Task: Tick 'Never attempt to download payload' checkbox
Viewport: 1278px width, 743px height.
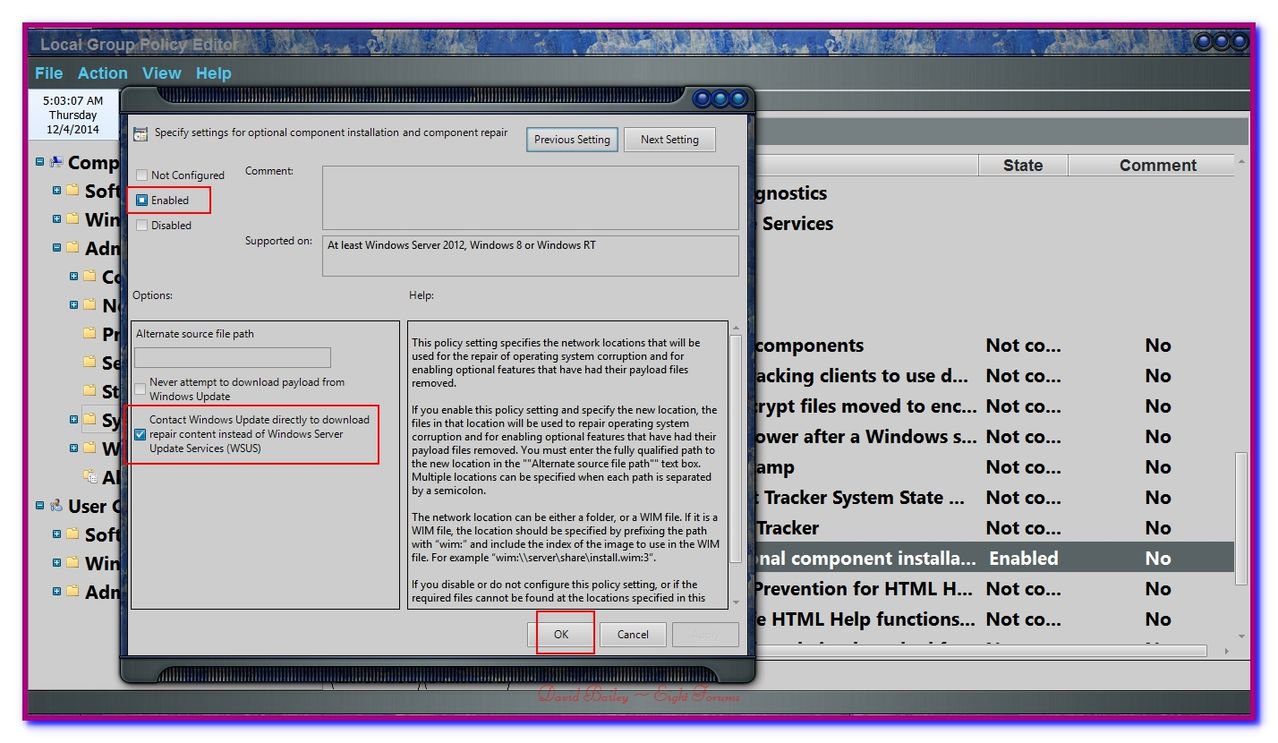Action: point(140,389)
